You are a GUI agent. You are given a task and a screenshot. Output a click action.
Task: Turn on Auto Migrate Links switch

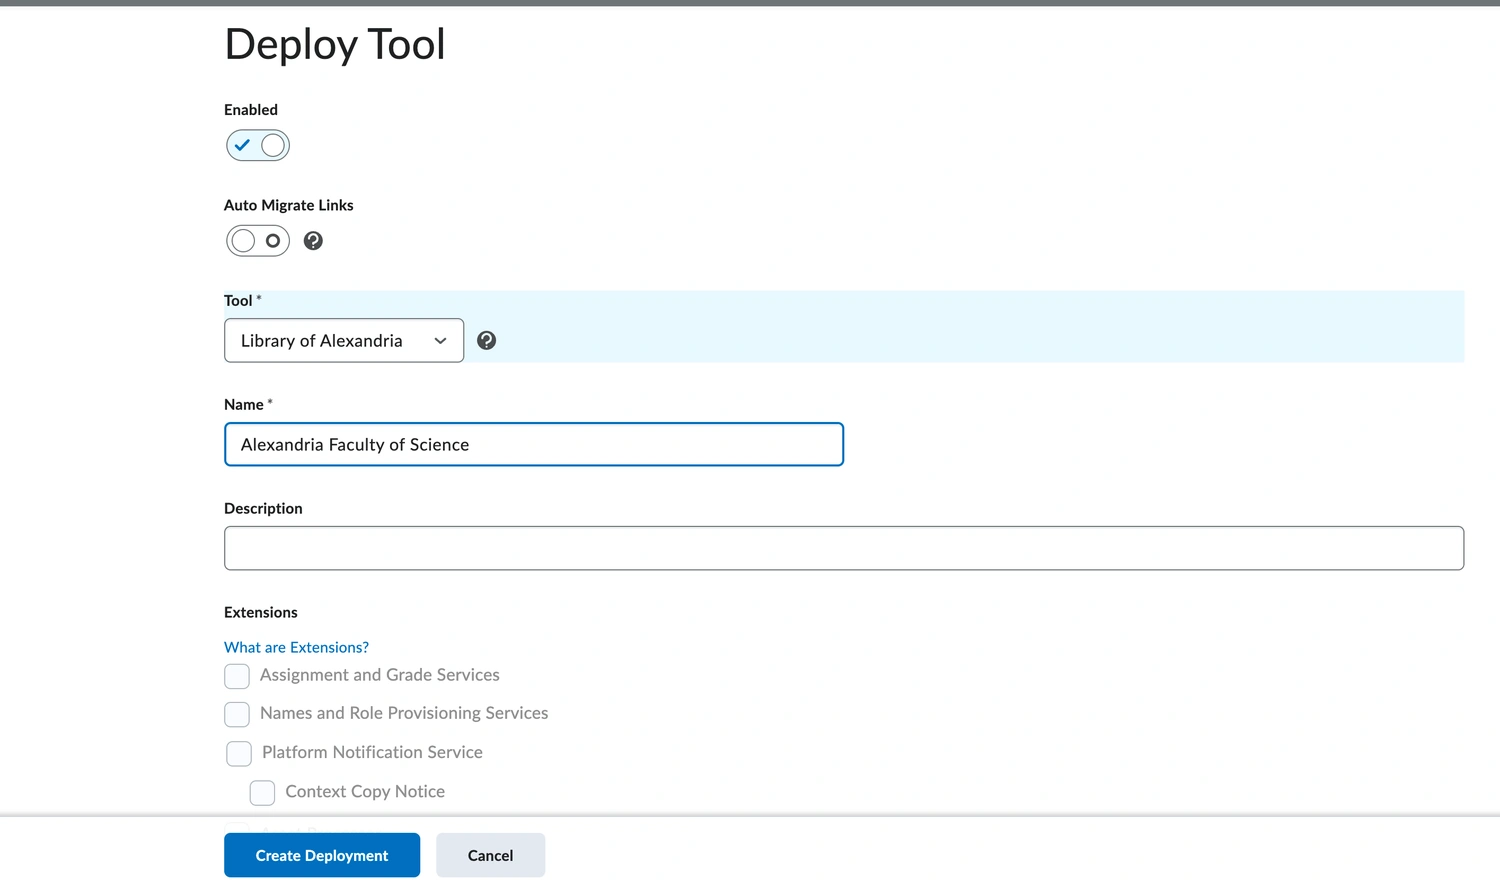click(x=258, y=241)
